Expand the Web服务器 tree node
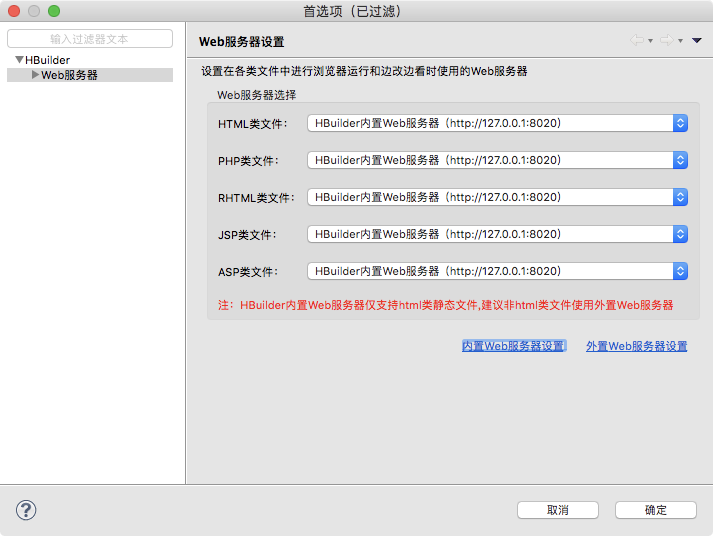Screen dimensions: 713x536 tap(35, 75)
